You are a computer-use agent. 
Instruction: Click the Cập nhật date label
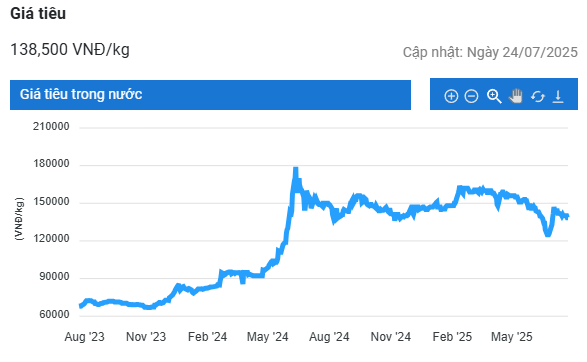(x=490, y=52)
